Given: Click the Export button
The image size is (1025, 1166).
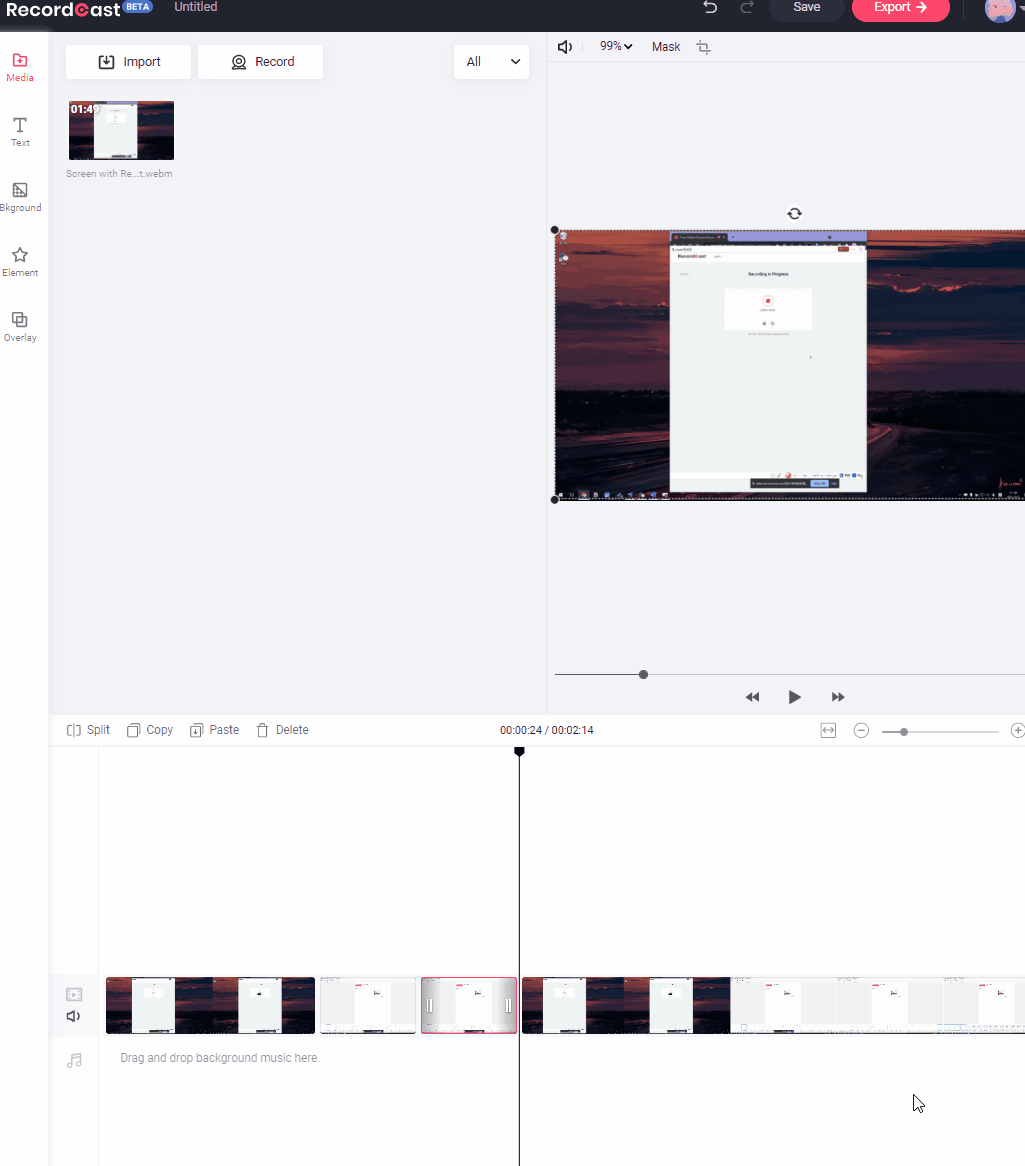Looking at the screenshot, I should 901,8.
